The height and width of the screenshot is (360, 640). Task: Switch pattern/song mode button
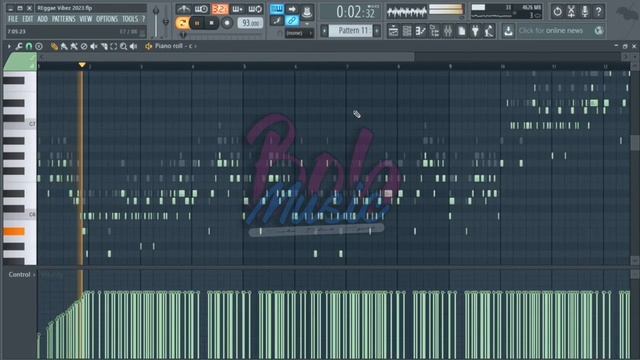182,23
